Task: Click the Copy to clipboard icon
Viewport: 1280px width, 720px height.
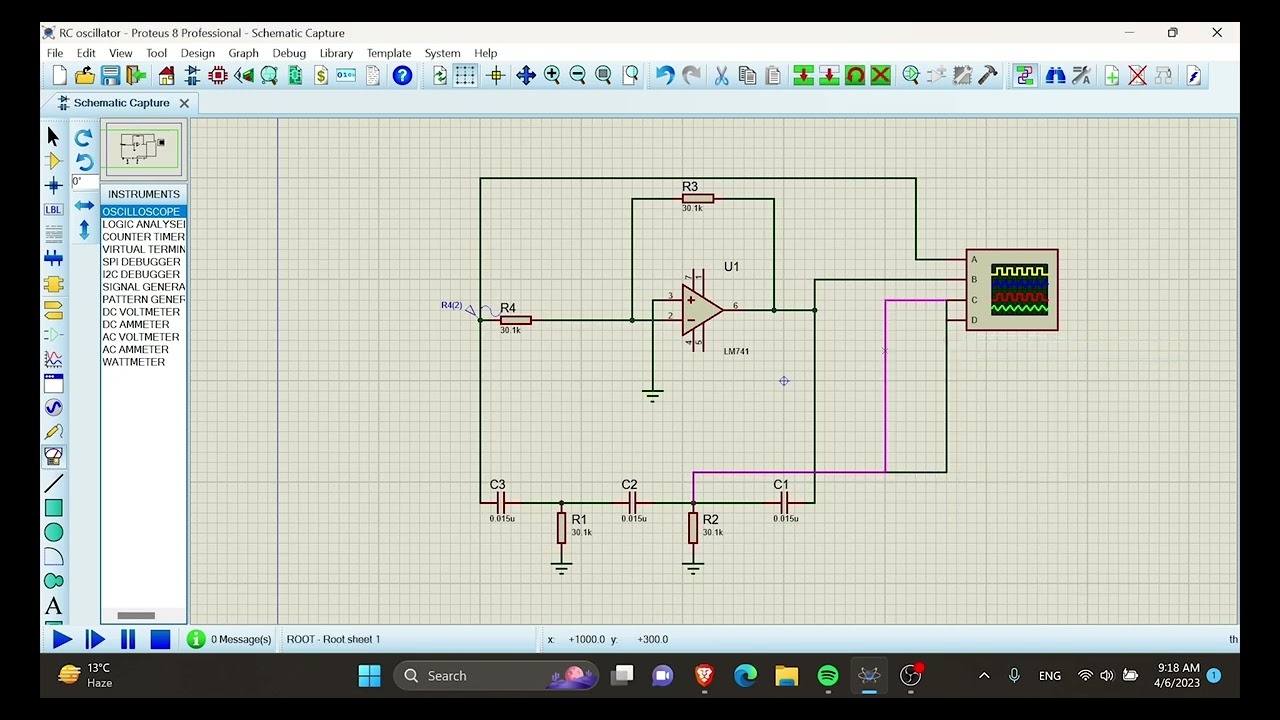Action: [747, 76]
